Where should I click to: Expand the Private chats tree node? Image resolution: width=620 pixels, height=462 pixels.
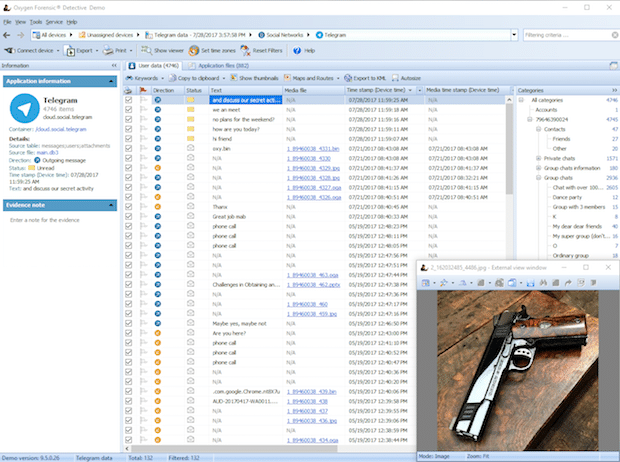[x=538, y=158]
